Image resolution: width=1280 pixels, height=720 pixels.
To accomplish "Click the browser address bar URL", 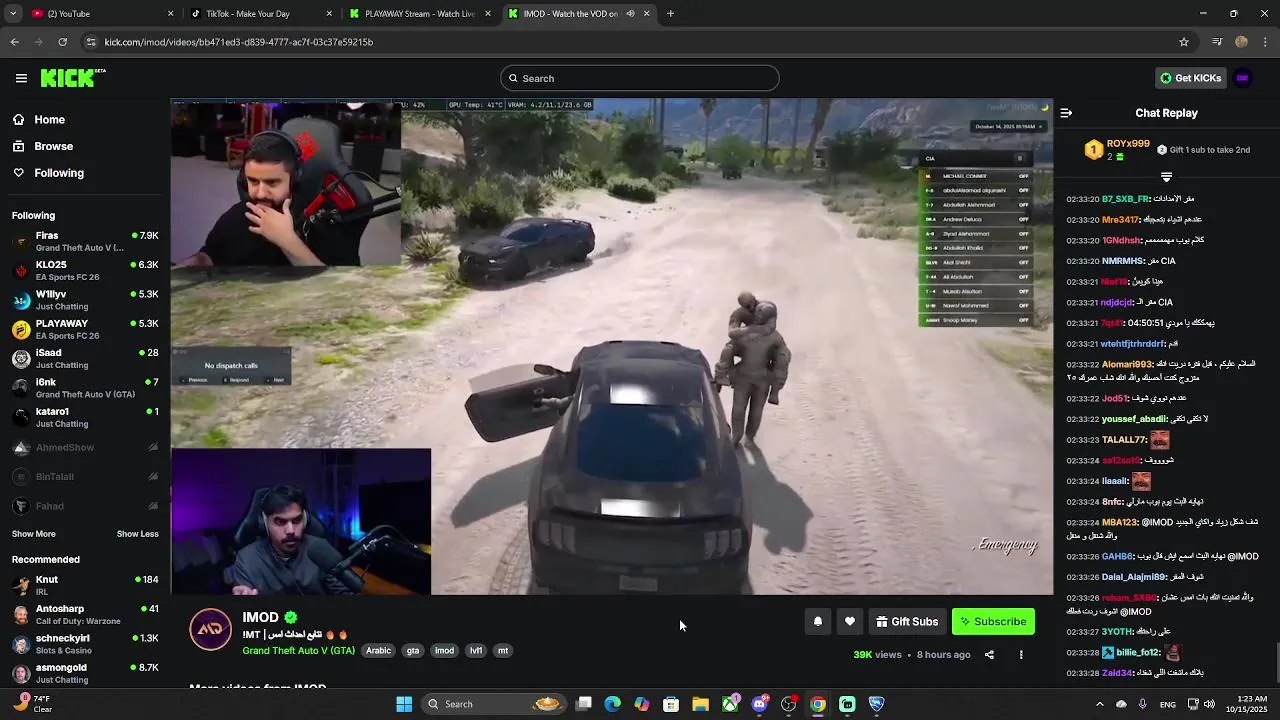I will point(239,42).
